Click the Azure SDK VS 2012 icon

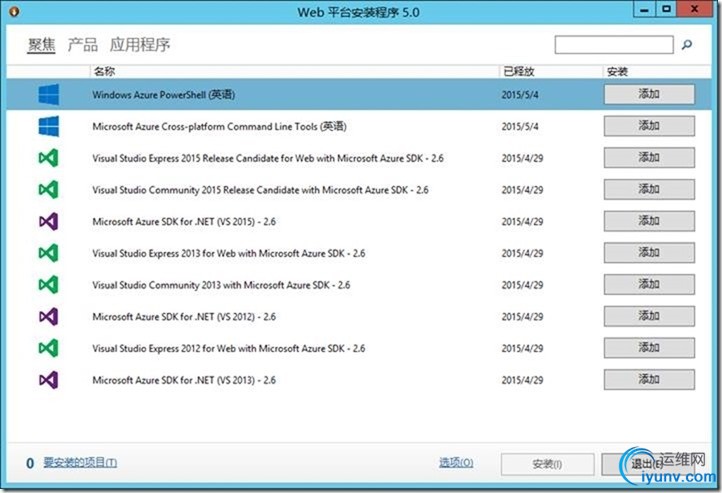(48, 317)
